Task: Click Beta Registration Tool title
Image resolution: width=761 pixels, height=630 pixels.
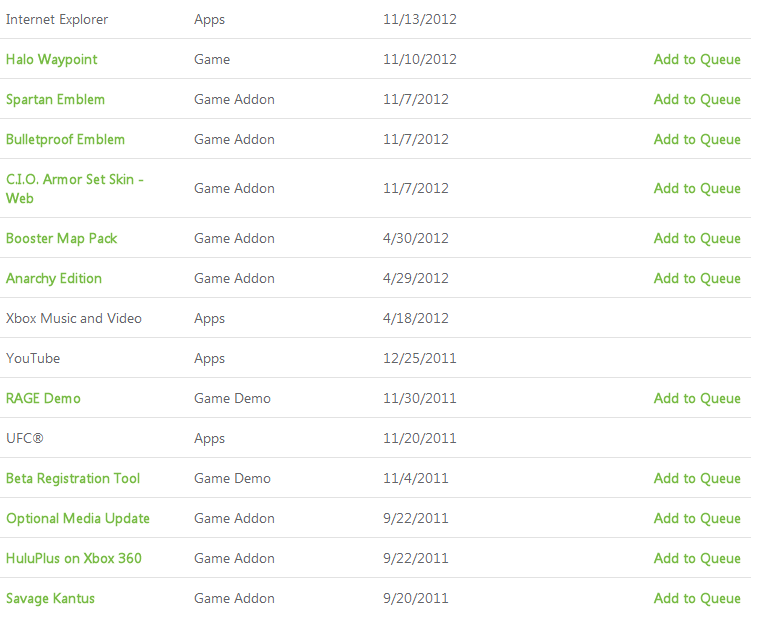Action: click(x=73, y=478)
